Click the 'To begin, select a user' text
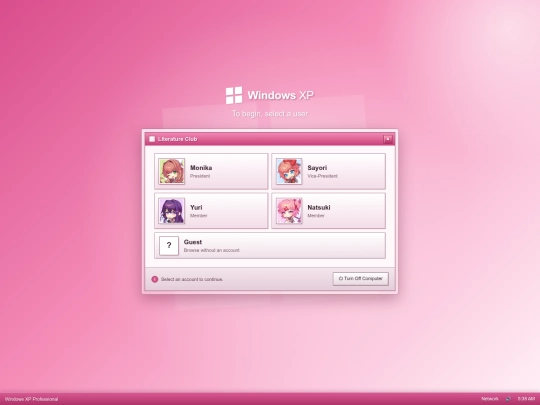540x405 pixels. pos(270,114)
